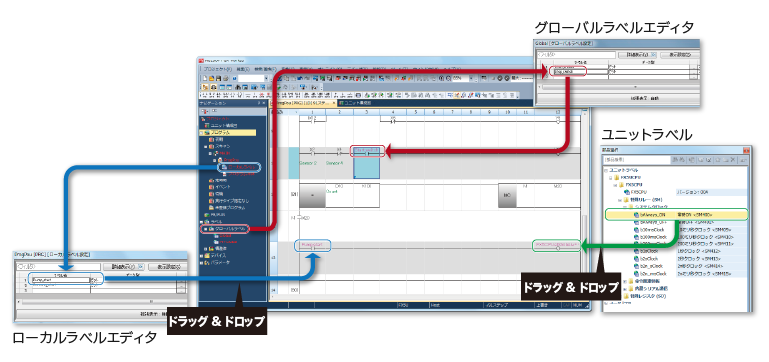Close the Navigation pane with its X
The image size is (769, 362).
[264, 103]
